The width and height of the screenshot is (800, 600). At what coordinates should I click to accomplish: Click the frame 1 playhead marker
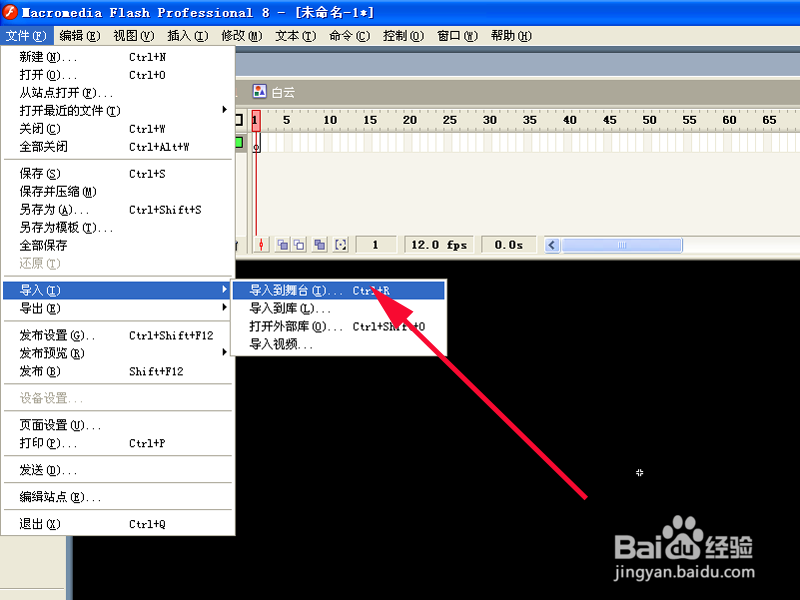[x=256, y=120]
